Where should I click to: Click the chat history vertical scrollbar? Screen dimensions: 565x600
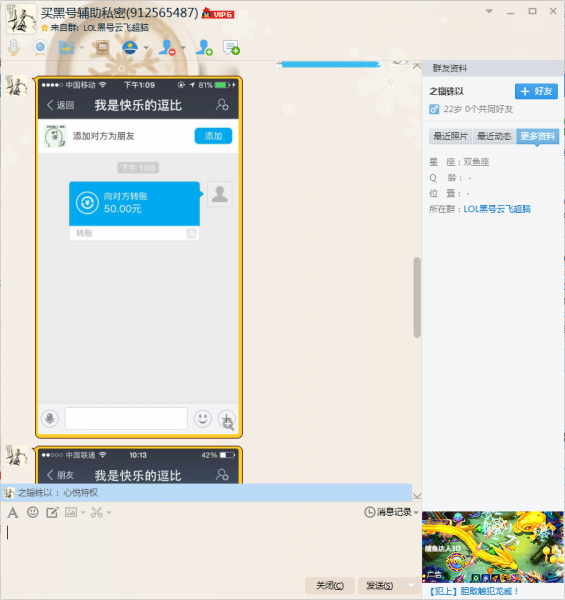tap(417, 297)
